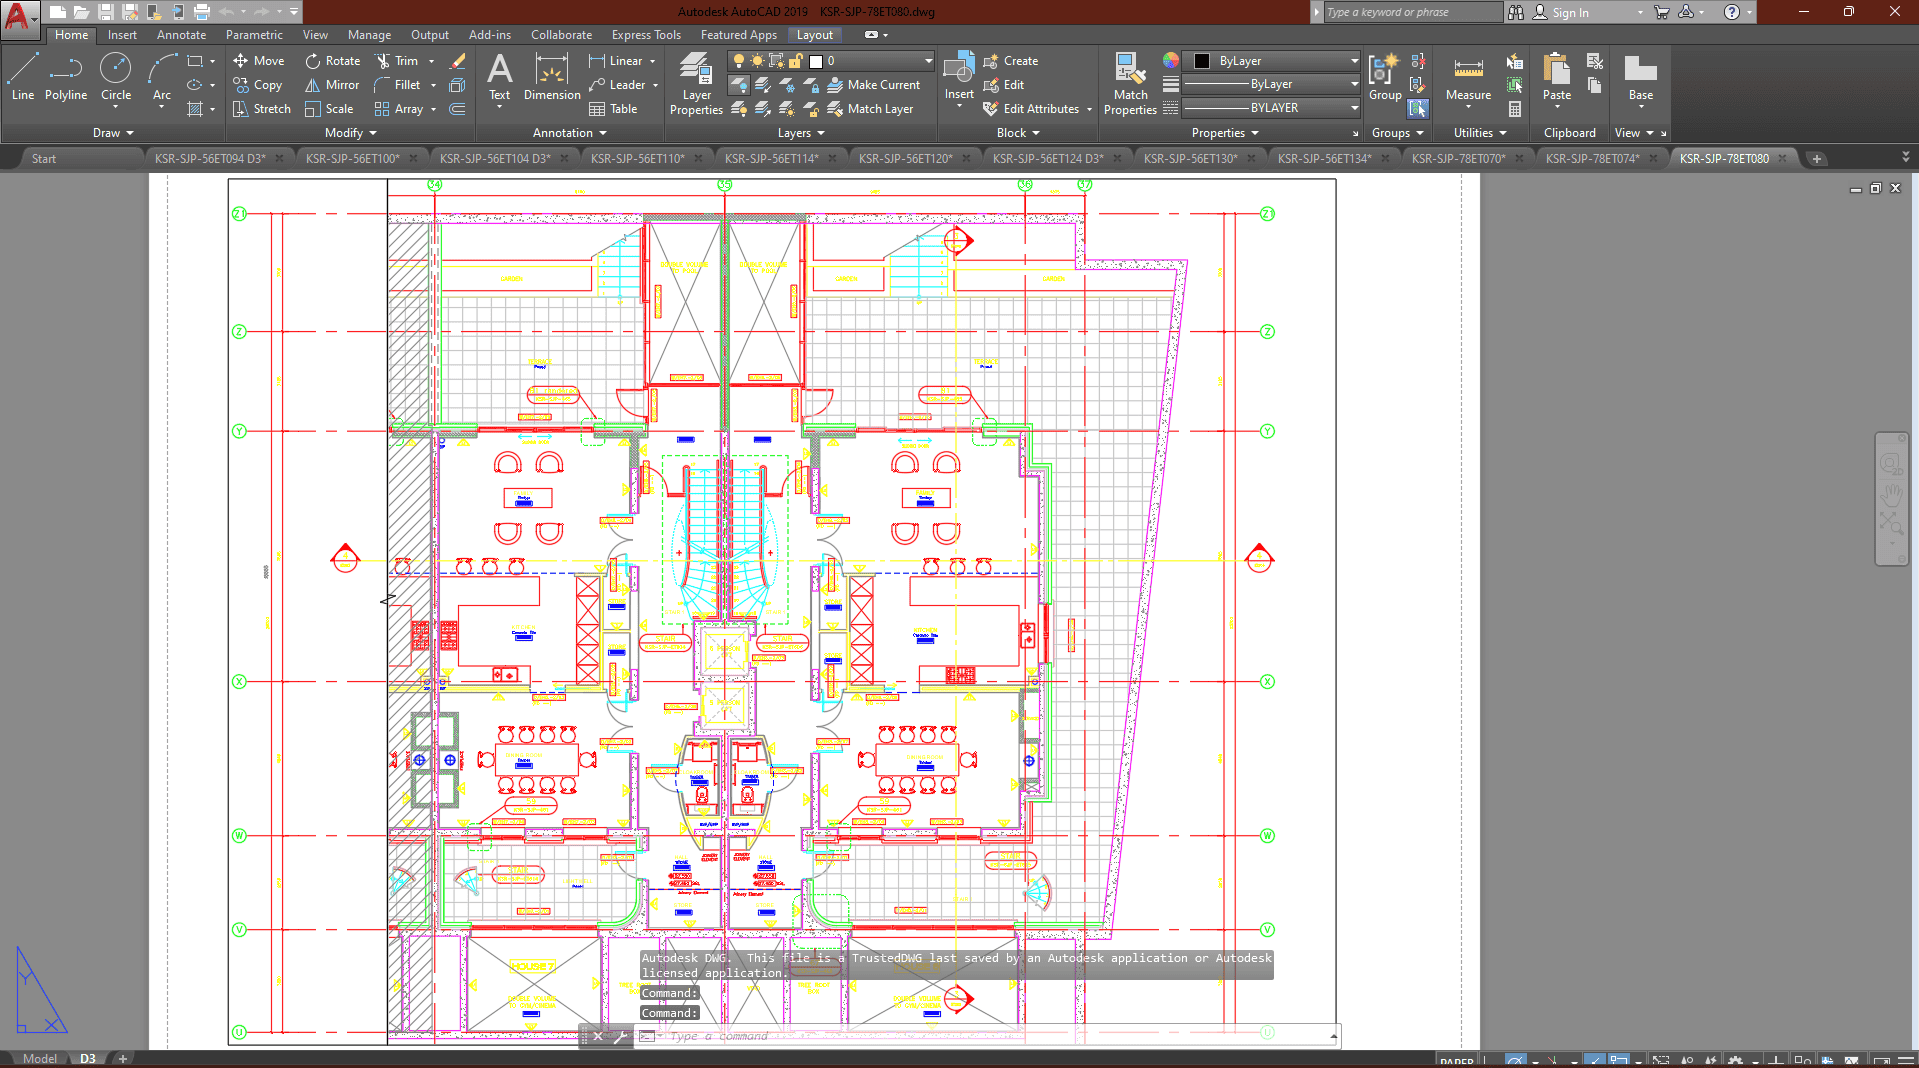This screenshot has height=1068, width=1919.
Task: Open the object color ByLayer dropdown
Action: (1271, 61)
